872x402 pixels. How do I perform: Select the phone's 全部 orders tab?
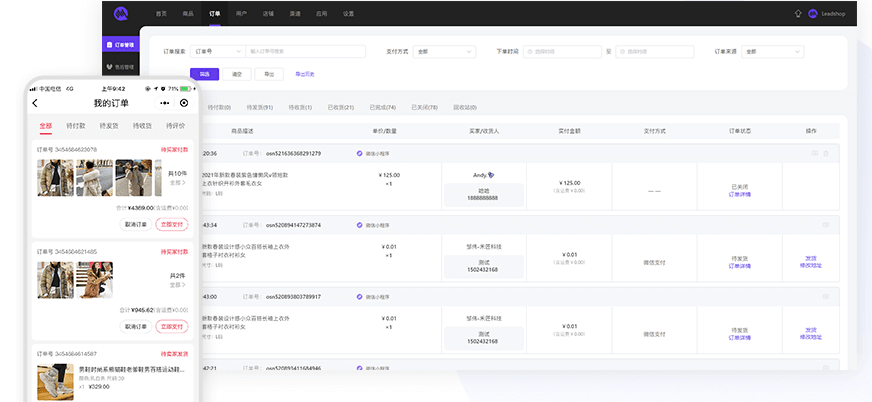46,126
